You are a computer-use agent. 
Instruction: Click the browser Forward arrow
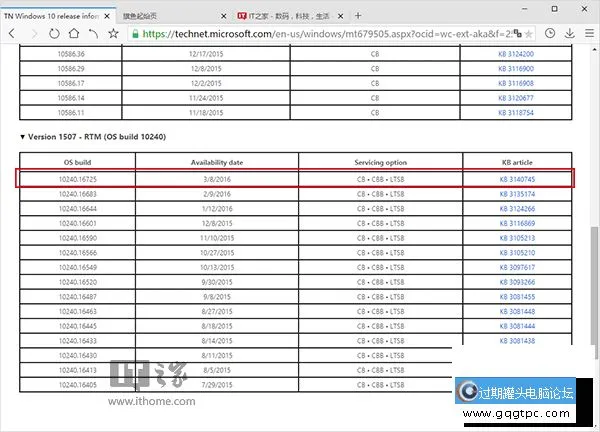(33, 33)
